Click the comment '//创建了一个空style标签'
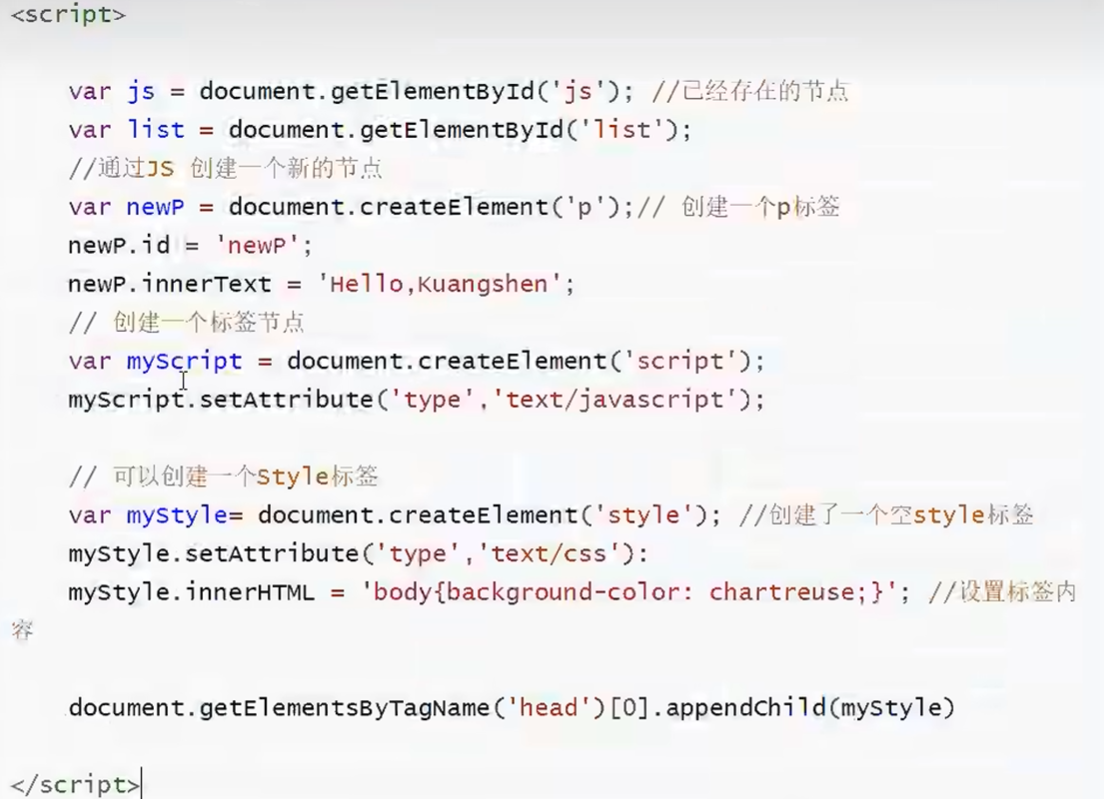 886,515
